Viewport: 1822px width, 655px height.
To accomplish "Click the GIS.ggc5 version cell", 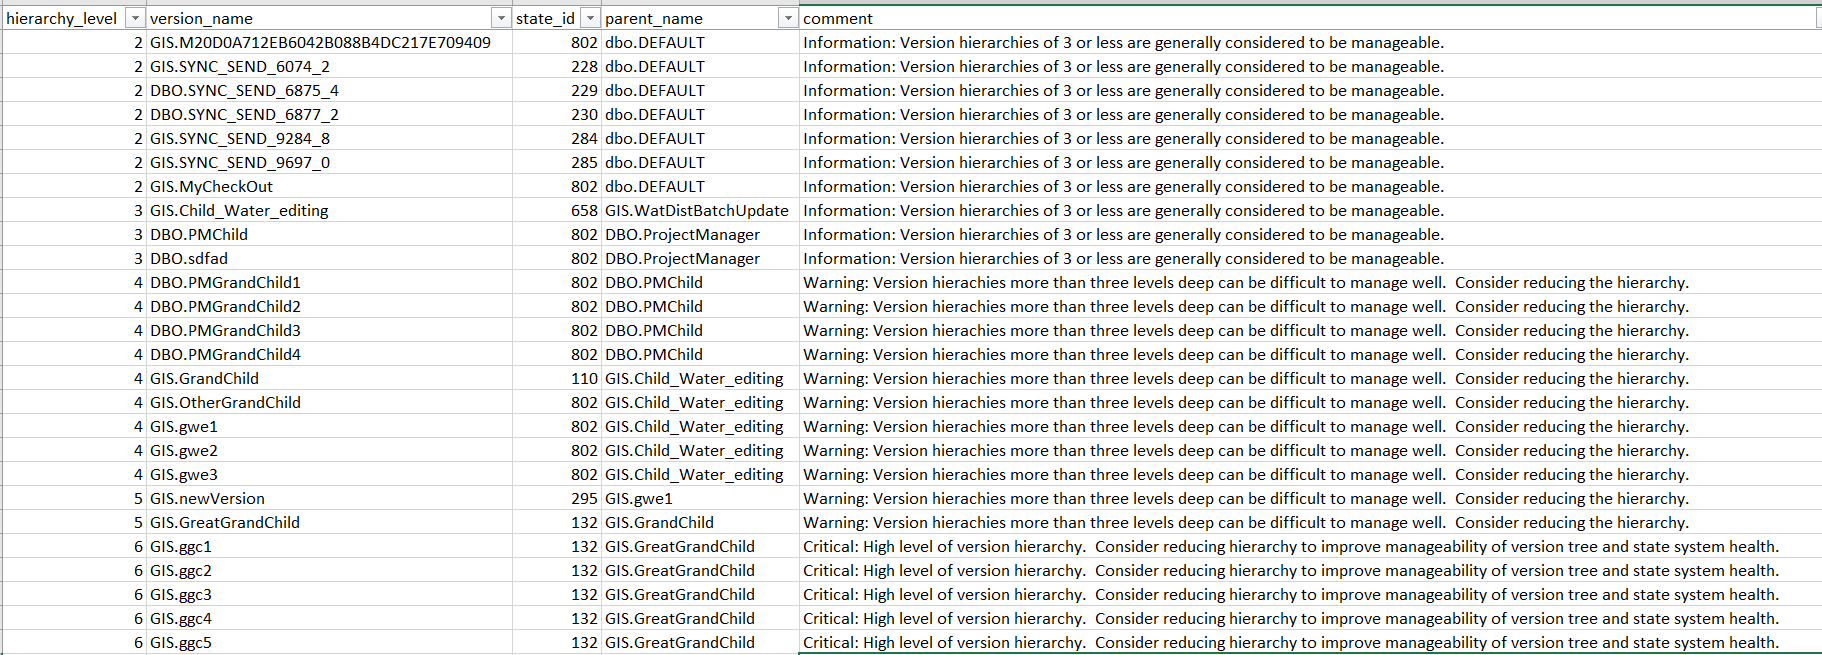I will point(329,642).
